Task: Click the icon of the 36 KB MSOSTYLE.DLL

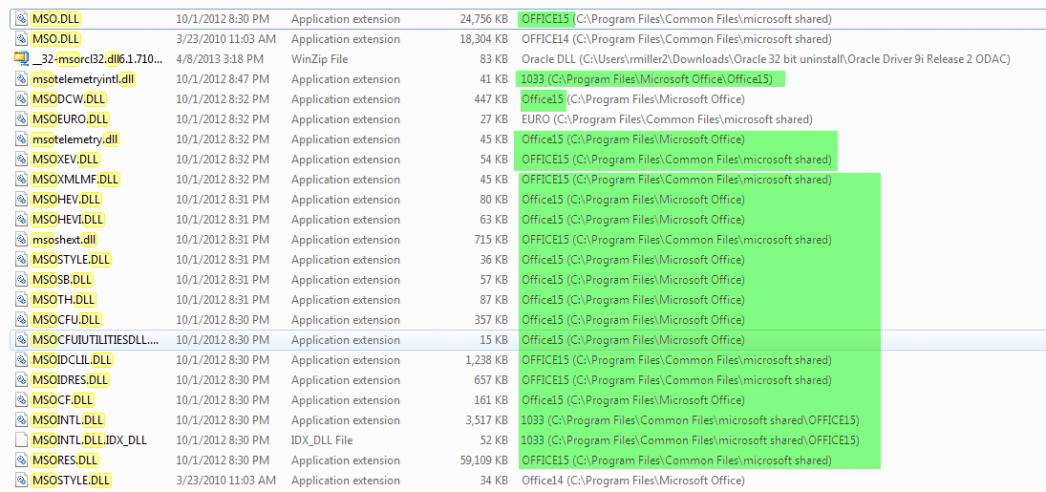Action: (21, 259)
